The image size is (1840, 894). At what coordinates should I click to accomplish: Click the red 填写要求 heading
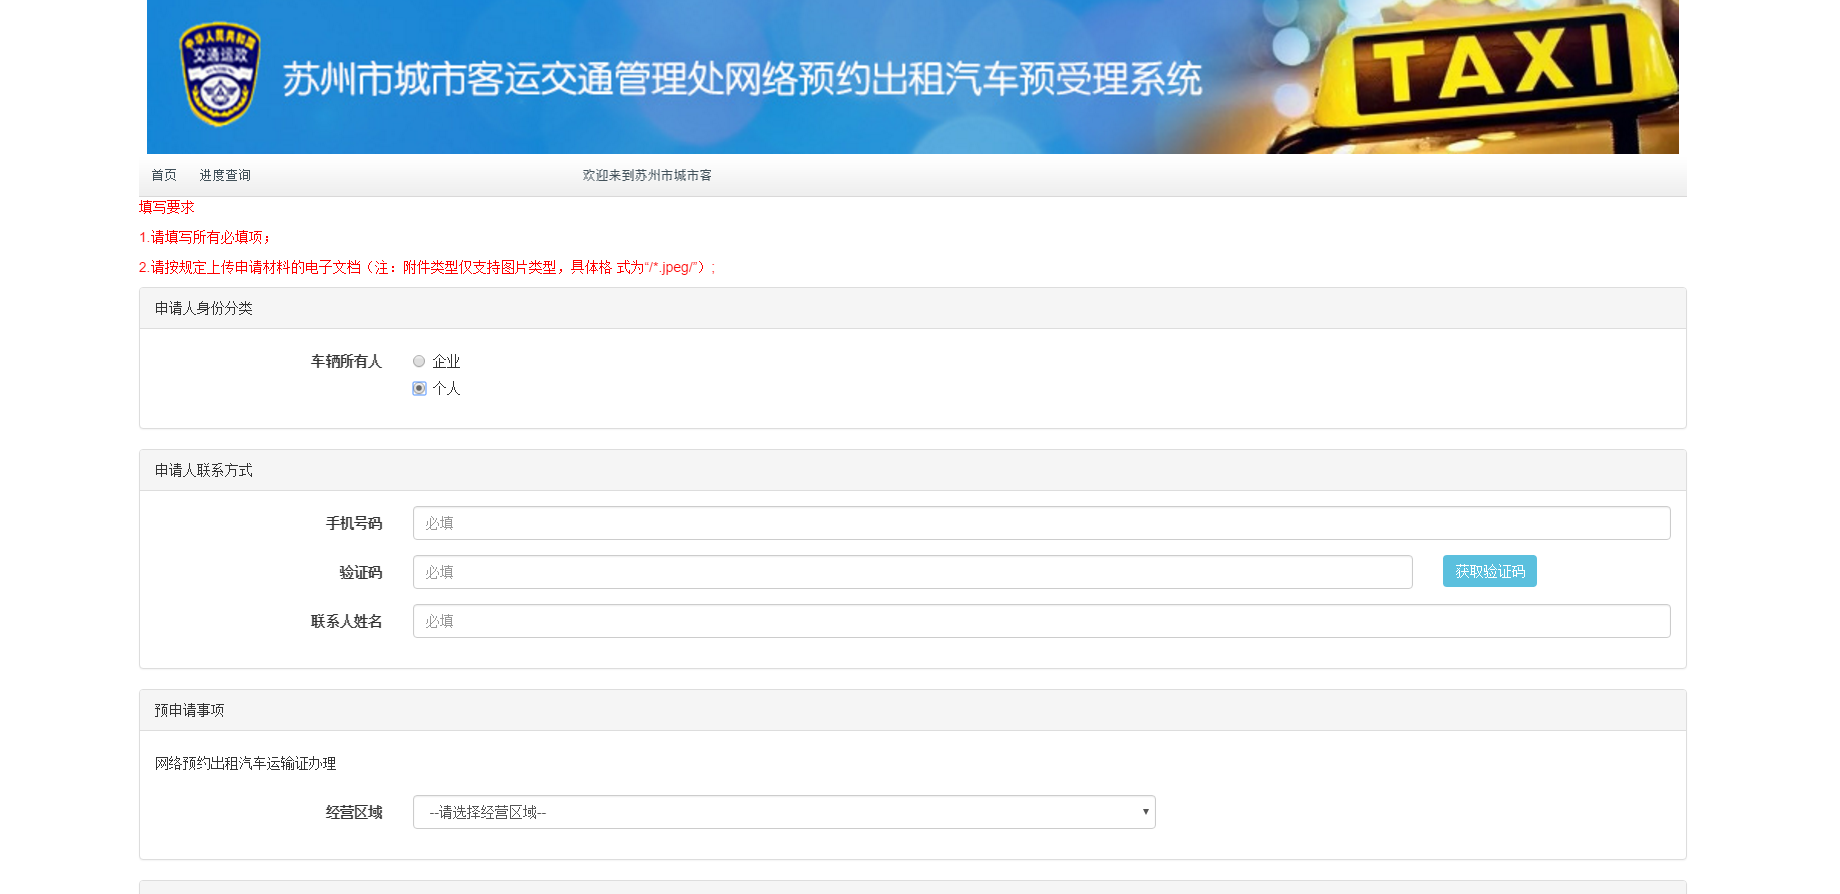point(166,207)
